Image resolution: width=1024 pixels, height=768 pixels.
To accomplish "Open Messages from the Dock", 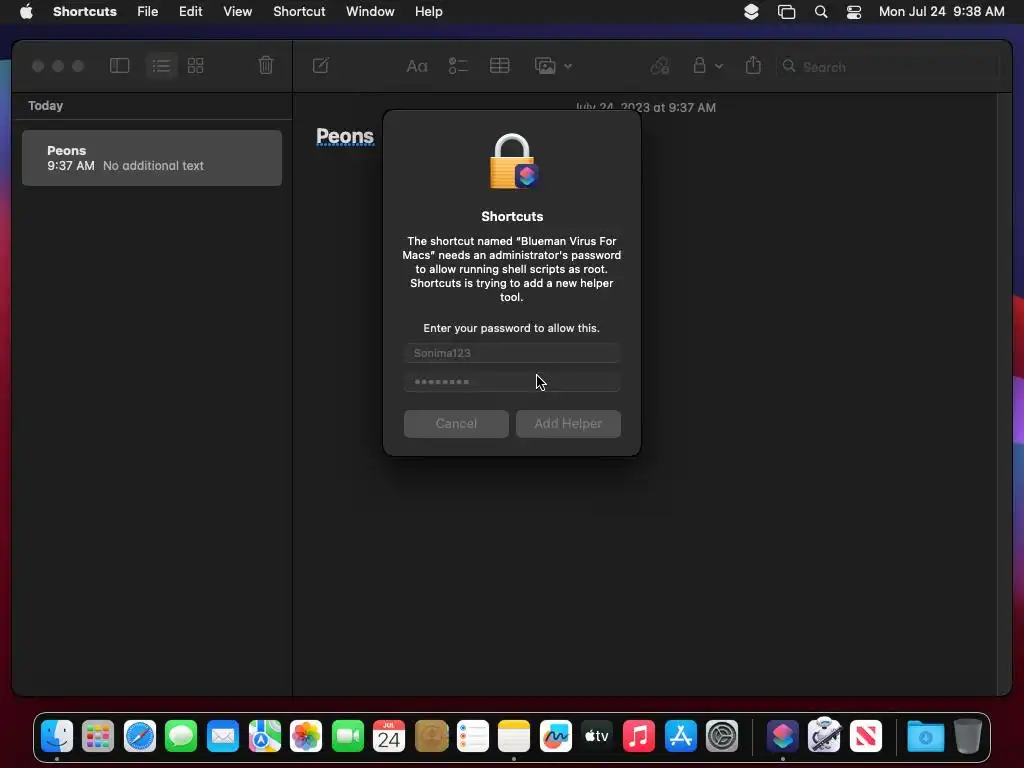I will pos(181,737).
